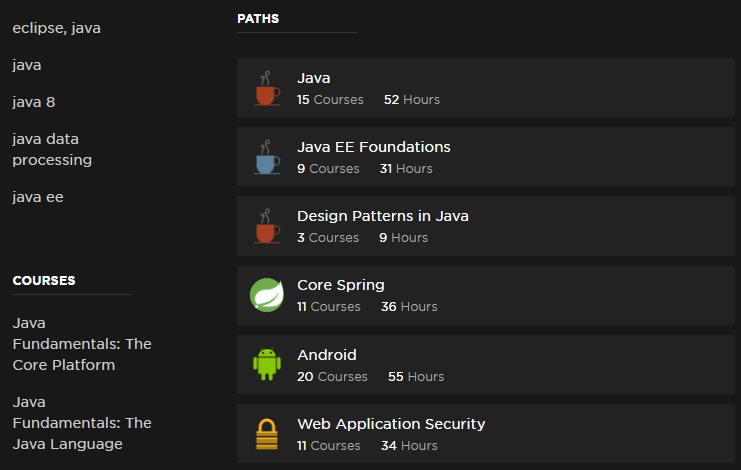
Task: Open the Web Application Security path
Action: click(391, 424)
